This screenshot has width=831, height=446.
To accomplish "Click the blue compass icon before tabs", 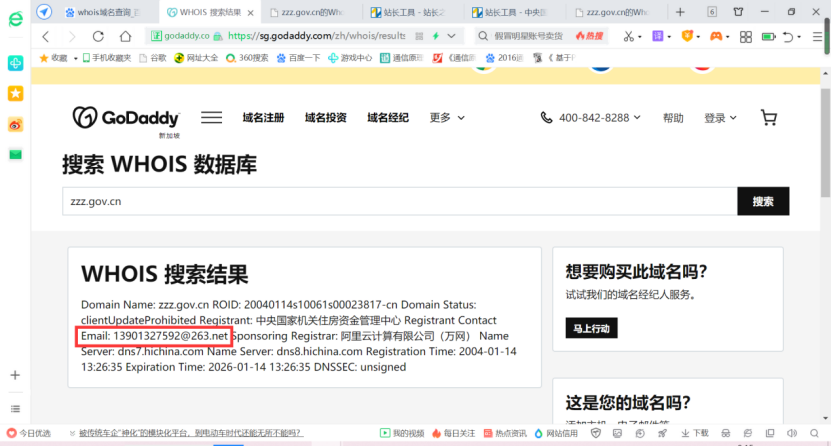I will point(45,12).
